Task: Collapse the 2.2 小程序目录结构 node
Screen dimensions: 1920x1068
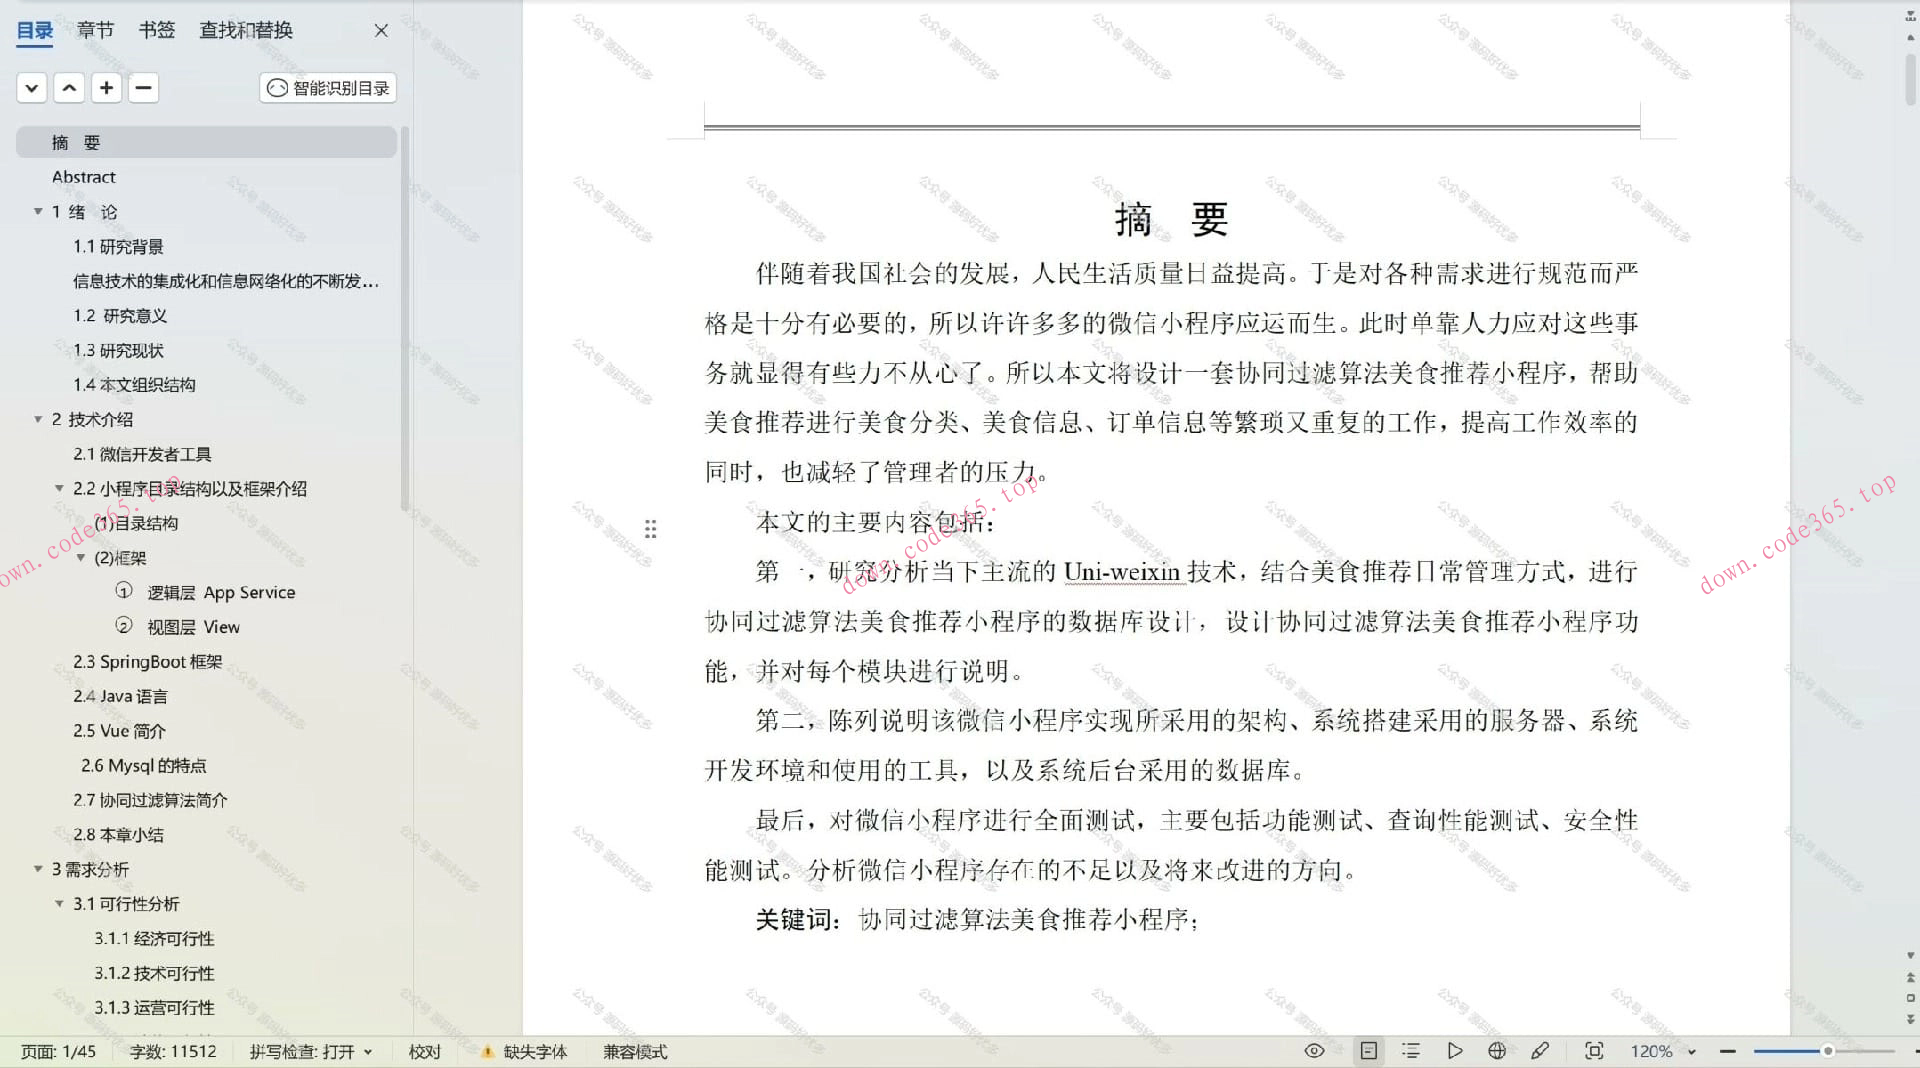Action: pyautogui.click(x=60, y=488)
